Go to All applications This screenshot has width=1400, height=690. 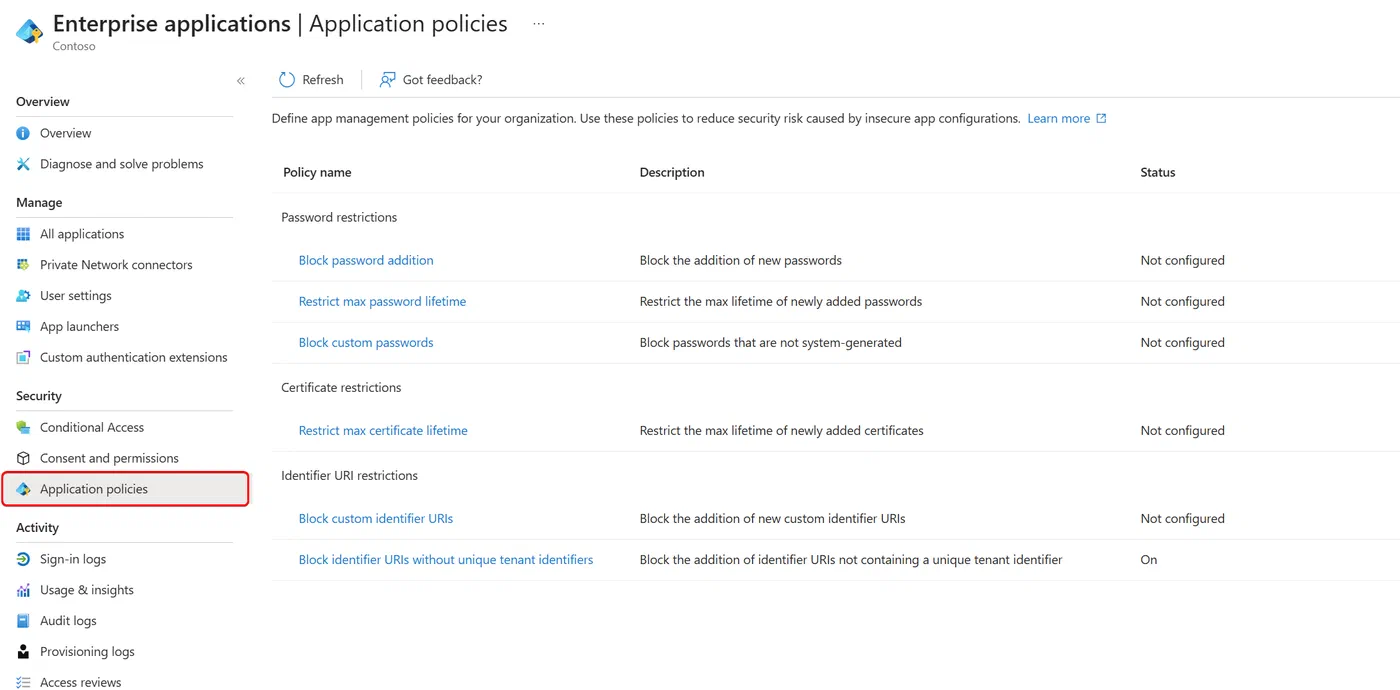click(x=82, y=234)
